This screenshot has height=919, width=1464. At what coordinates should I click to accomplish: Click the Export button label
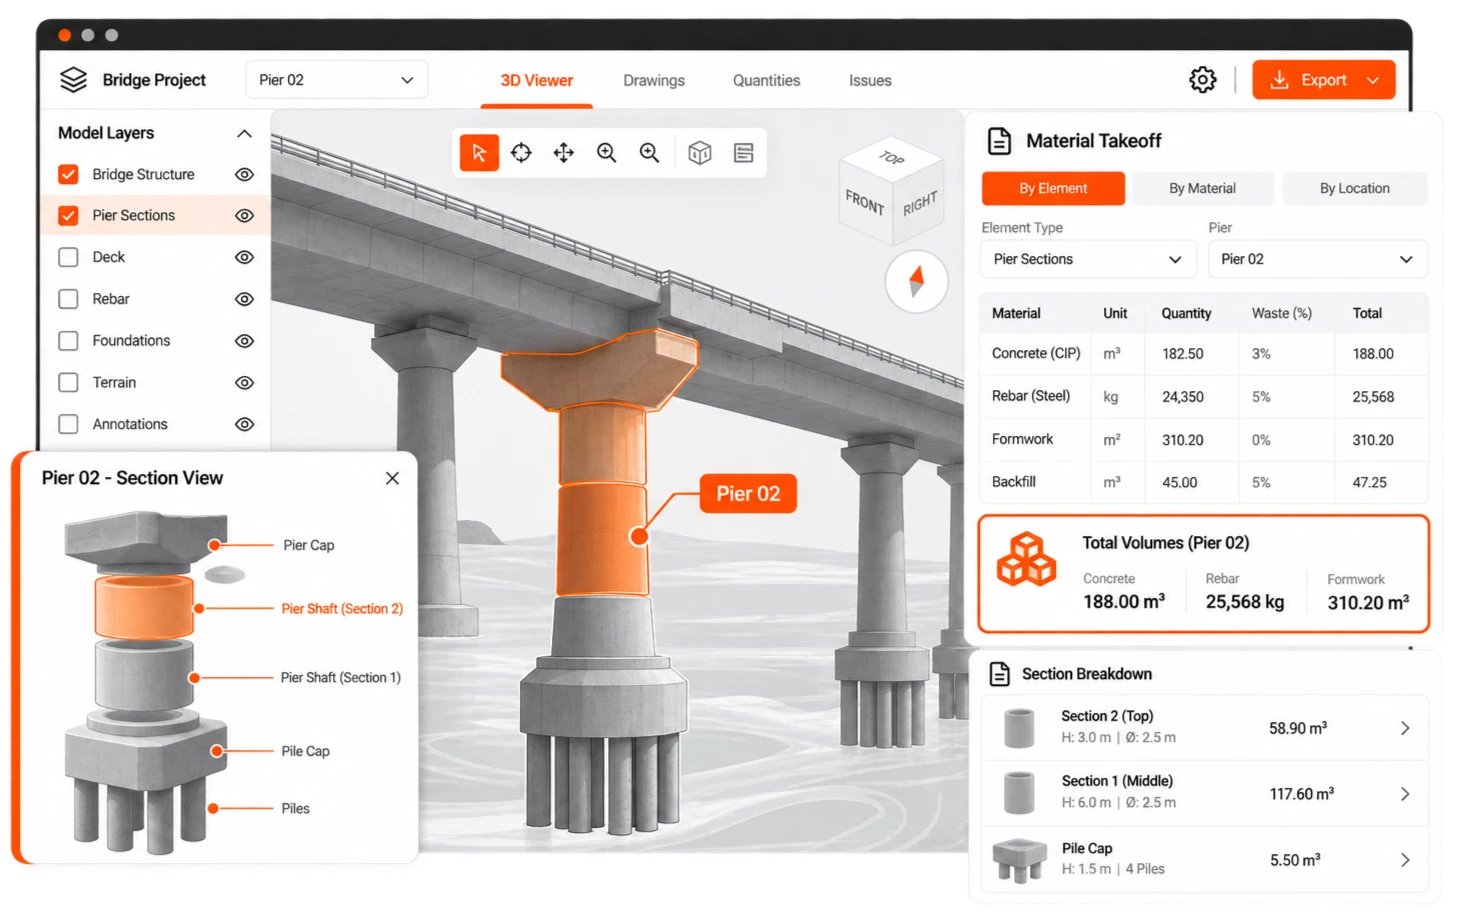1324,80
